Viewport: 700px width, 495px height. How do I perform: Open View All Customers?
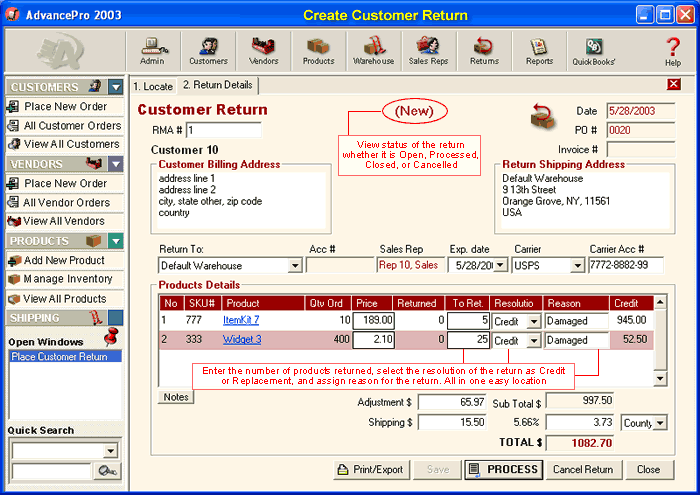coord(65,144)
